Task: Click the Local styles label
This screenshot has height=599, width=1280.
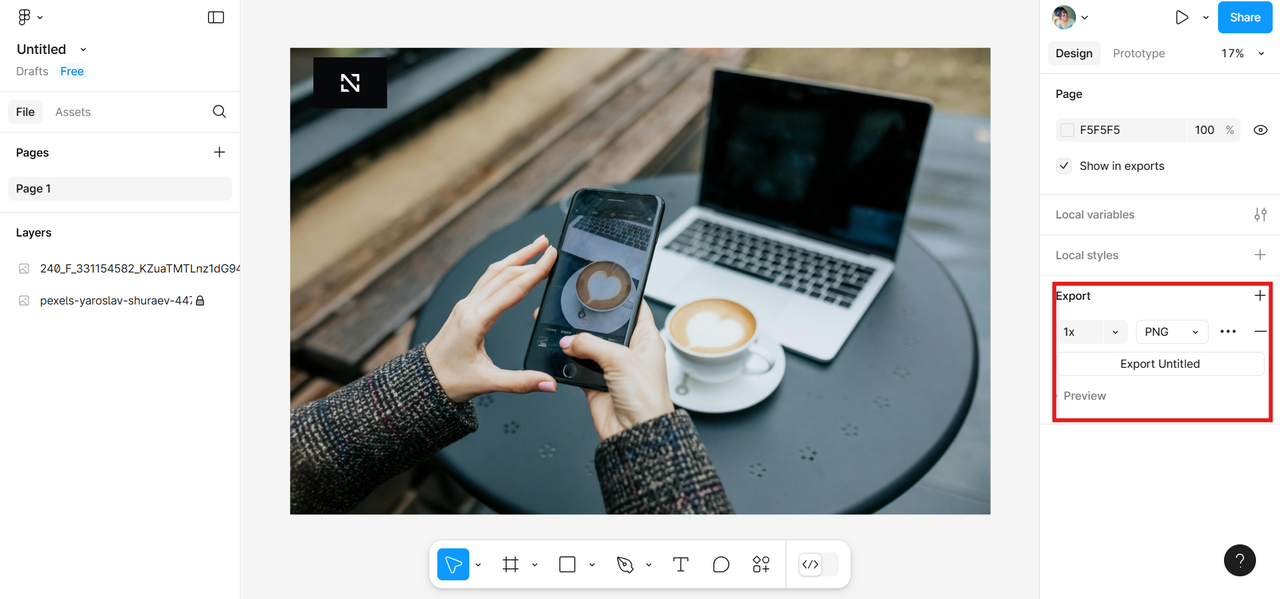Action: pos(1087,255)
